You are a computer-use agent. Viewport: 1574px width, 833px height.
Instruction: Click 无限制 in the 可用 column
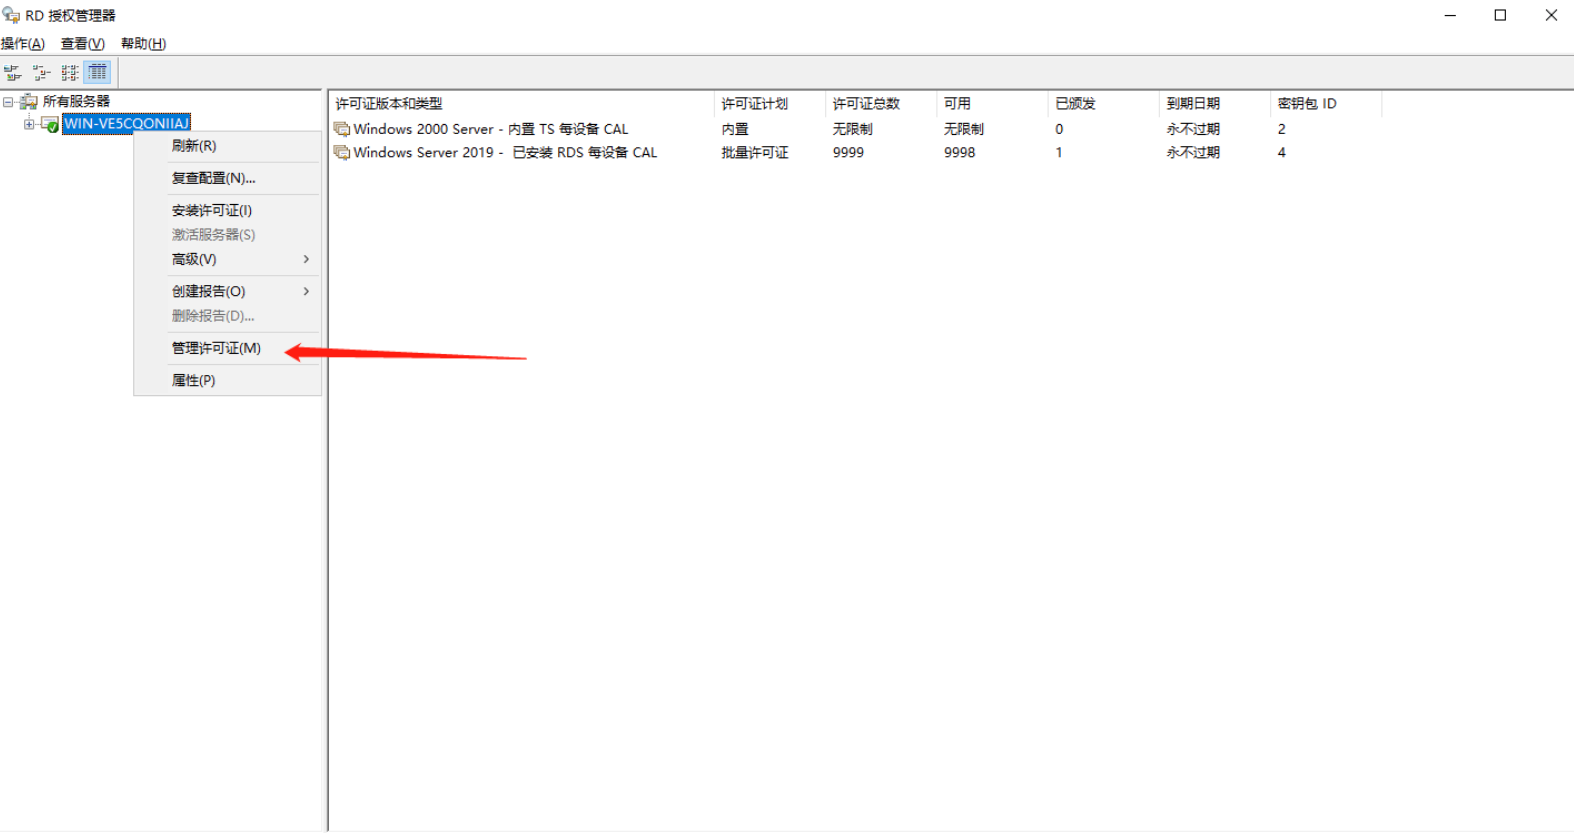pos(964,129)
